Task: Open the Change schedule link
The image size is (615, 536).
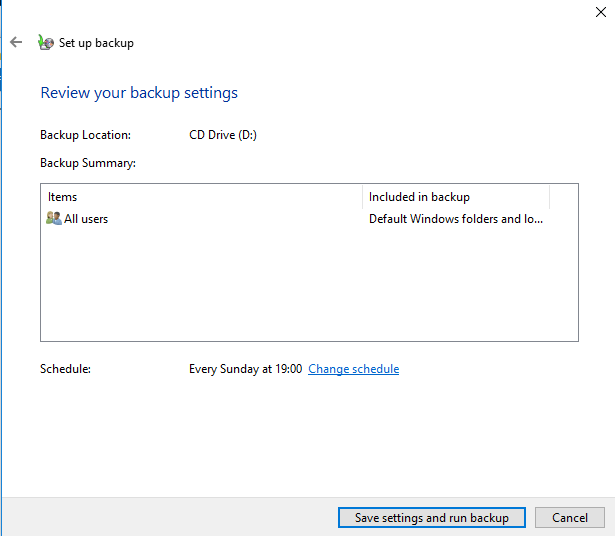Action: [x=353, y=369]
